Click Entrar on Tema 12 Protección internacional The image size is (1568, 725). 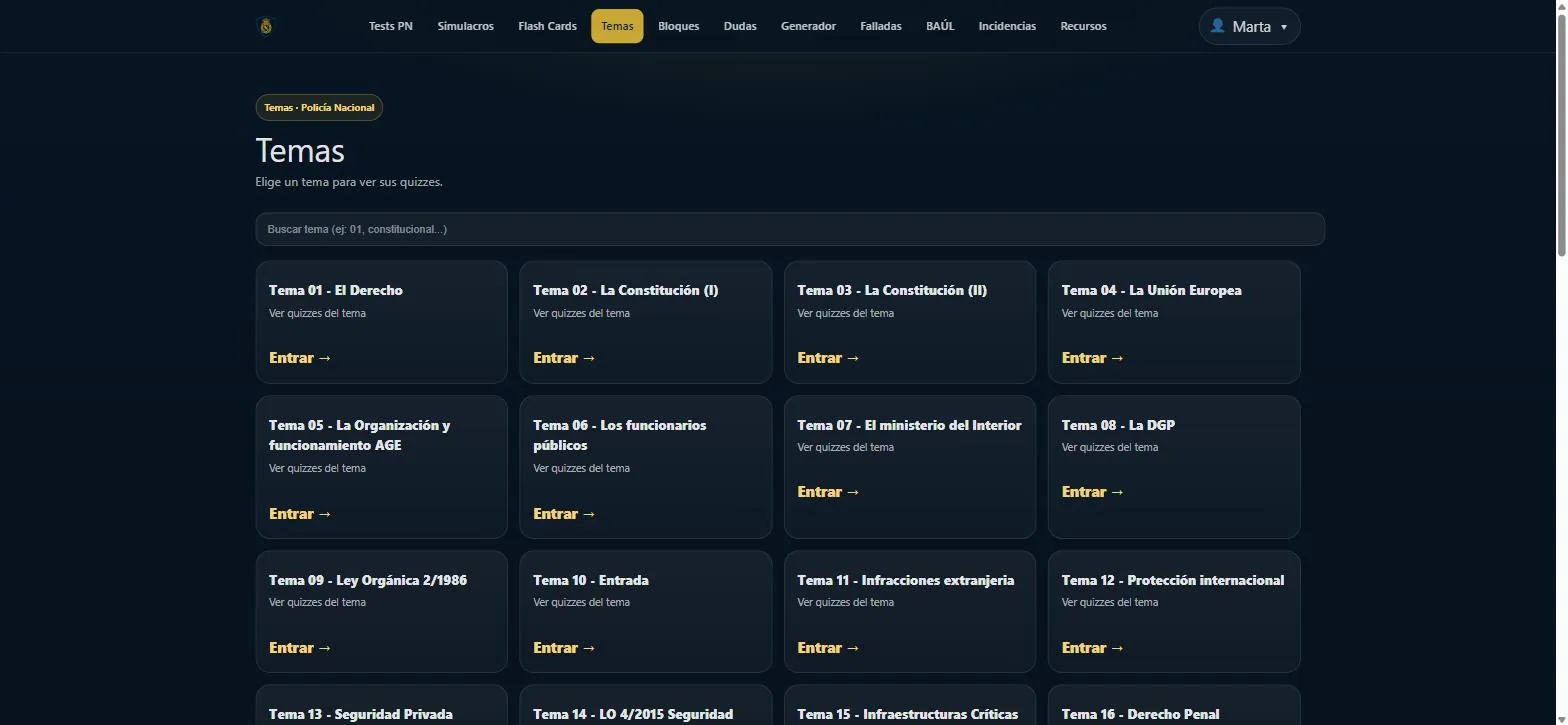[x=1093, y=648]
